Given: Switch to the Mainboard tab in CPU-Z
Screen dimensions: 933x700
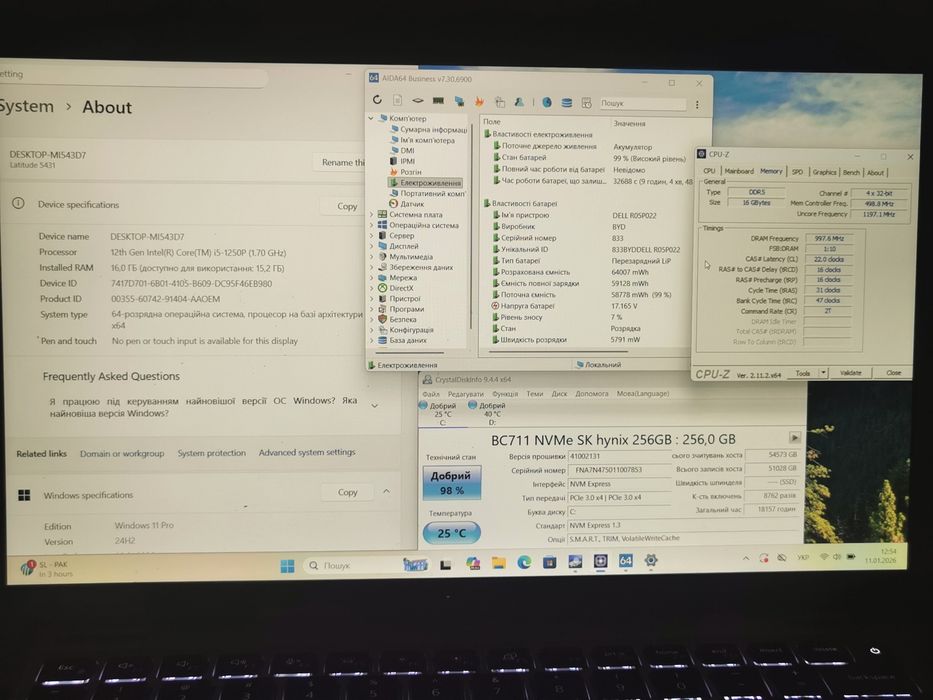Looking at the screenshot, I should click(738, 171).
